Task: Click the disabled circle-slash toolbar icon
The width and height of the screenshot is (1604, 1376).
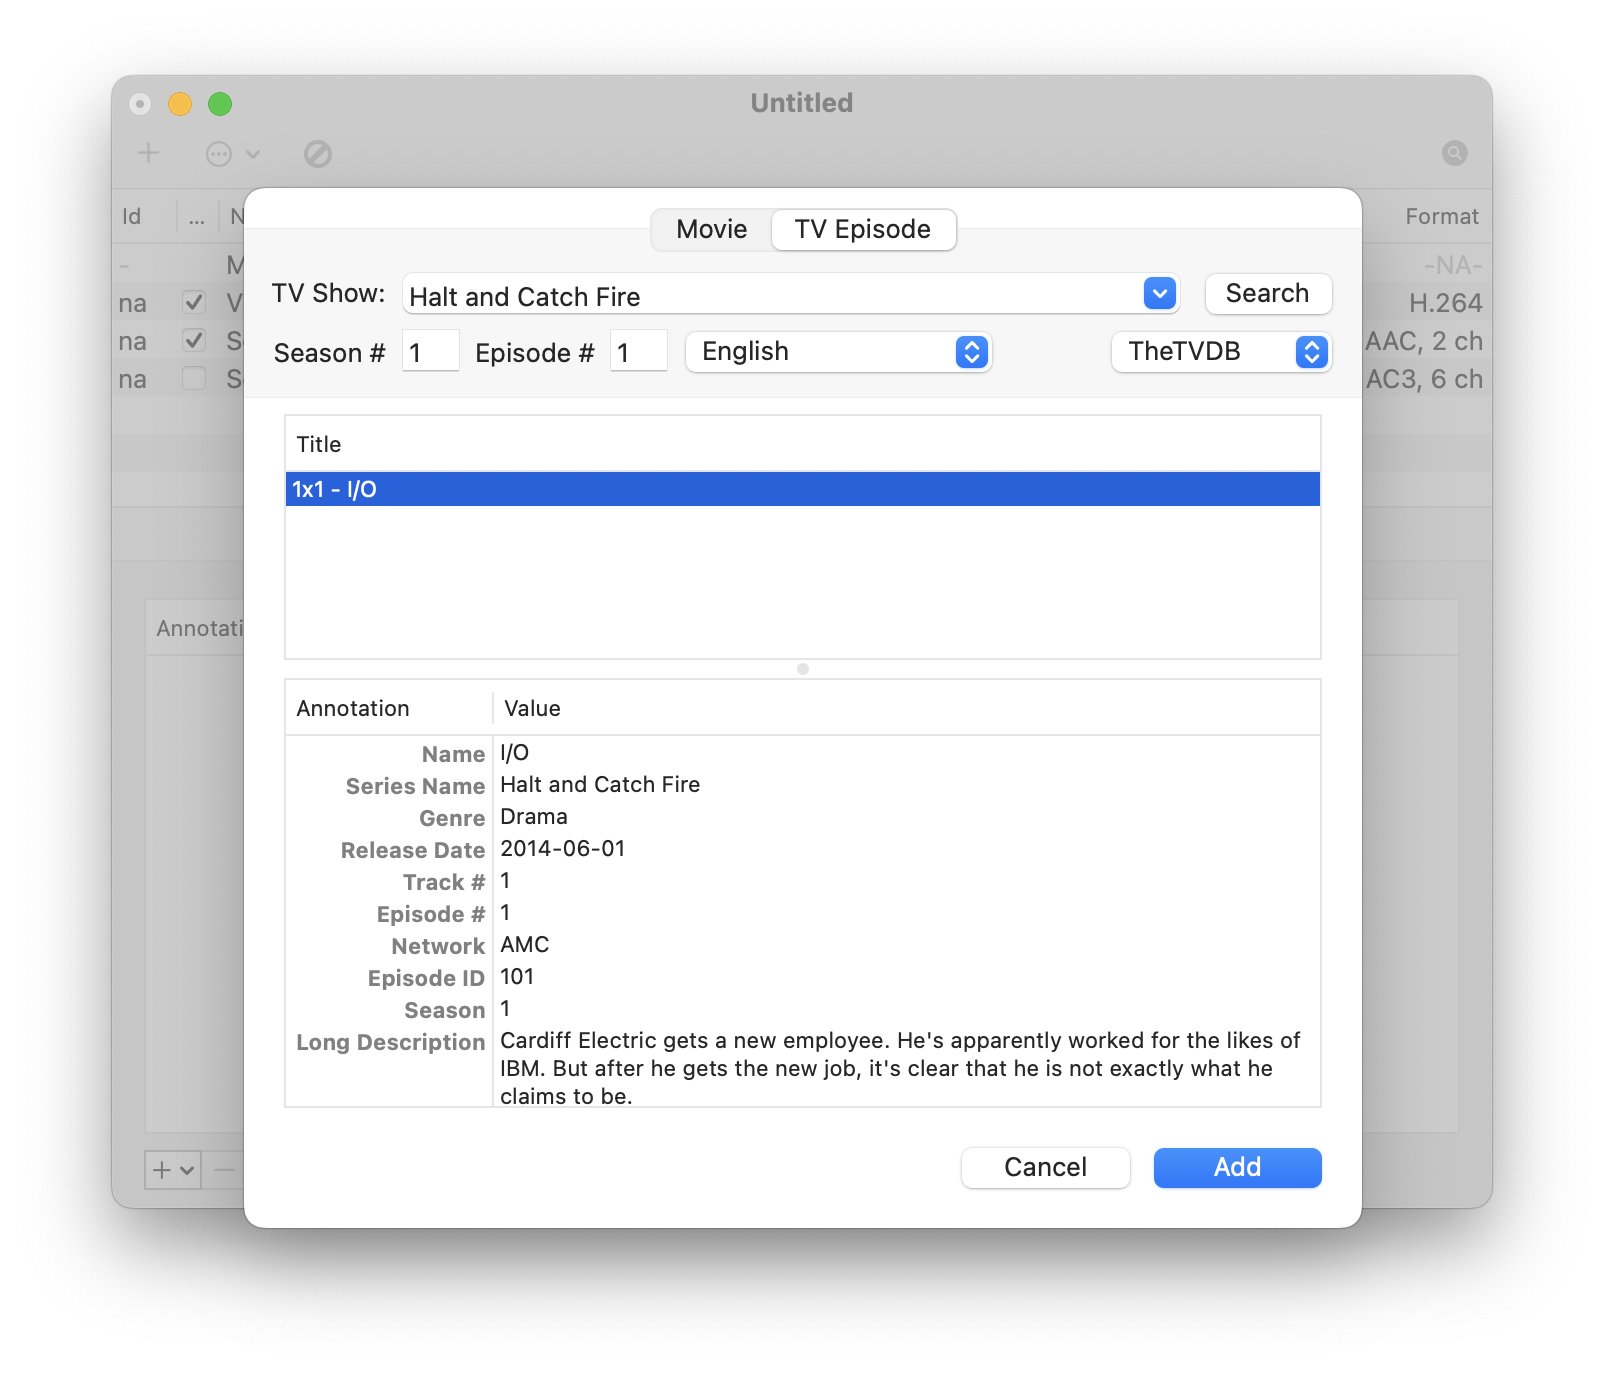Action: click(318, 154)
